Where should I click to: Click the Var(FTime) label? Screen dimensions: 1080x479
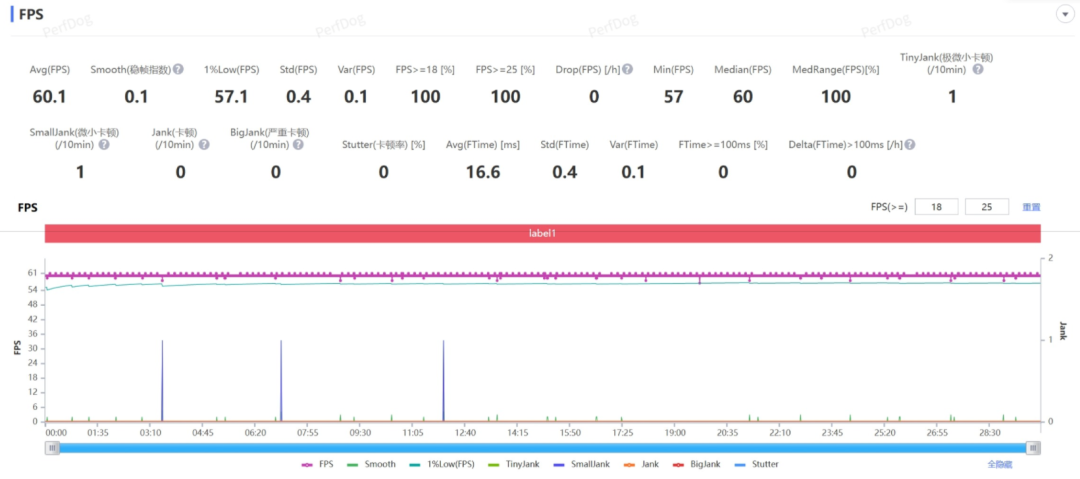click(x=633, y=145)
